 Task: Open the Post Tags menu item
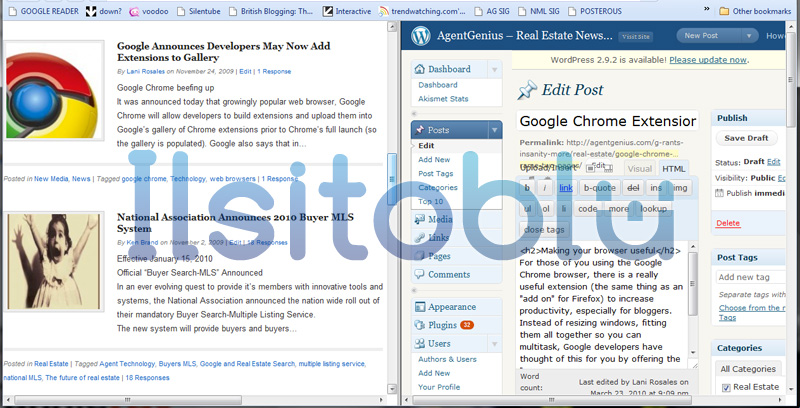click(436, 173)
